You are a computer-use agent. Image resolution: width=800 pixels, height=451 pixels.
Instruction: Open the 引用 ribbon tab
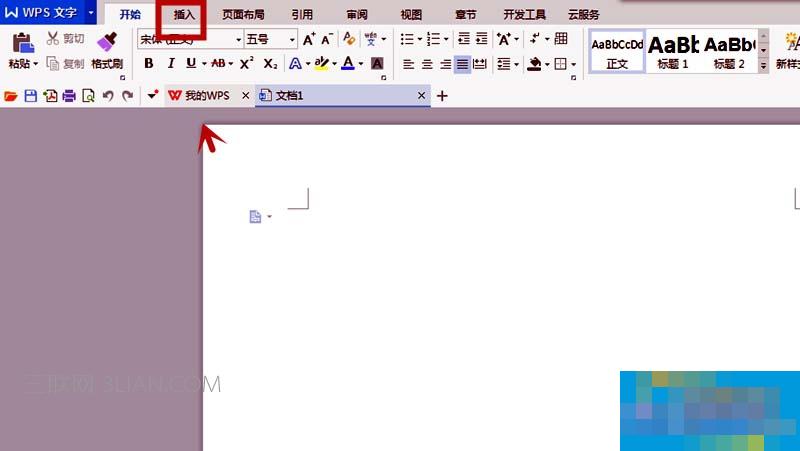point(302,15)
